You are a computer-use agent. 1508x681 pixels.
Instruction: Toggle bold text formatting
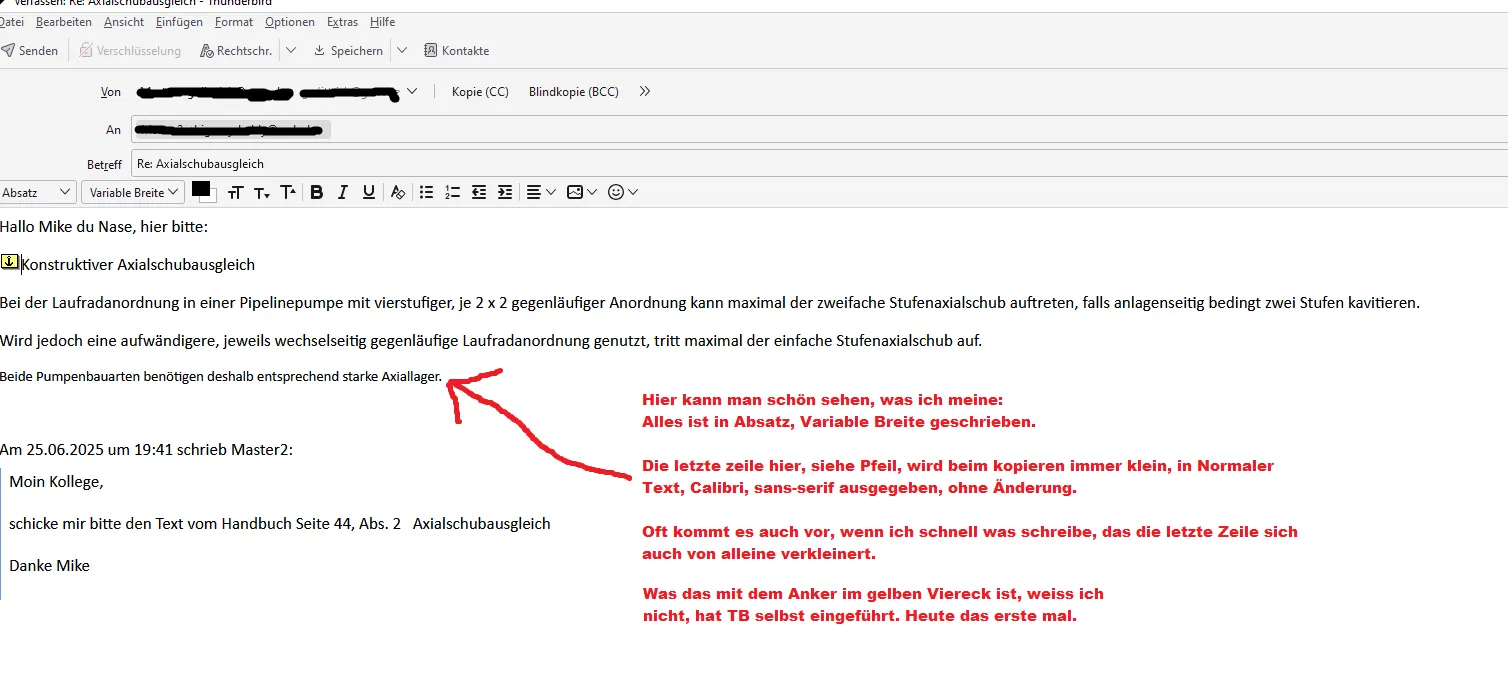(316, 192)
